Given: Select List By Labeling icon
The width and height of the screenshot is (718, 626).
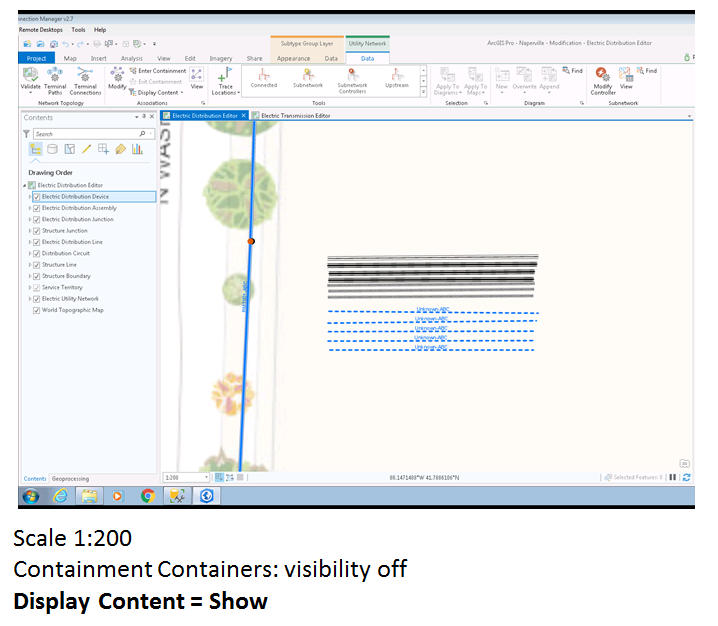Looking at the screenshot, I should (120, 149).
